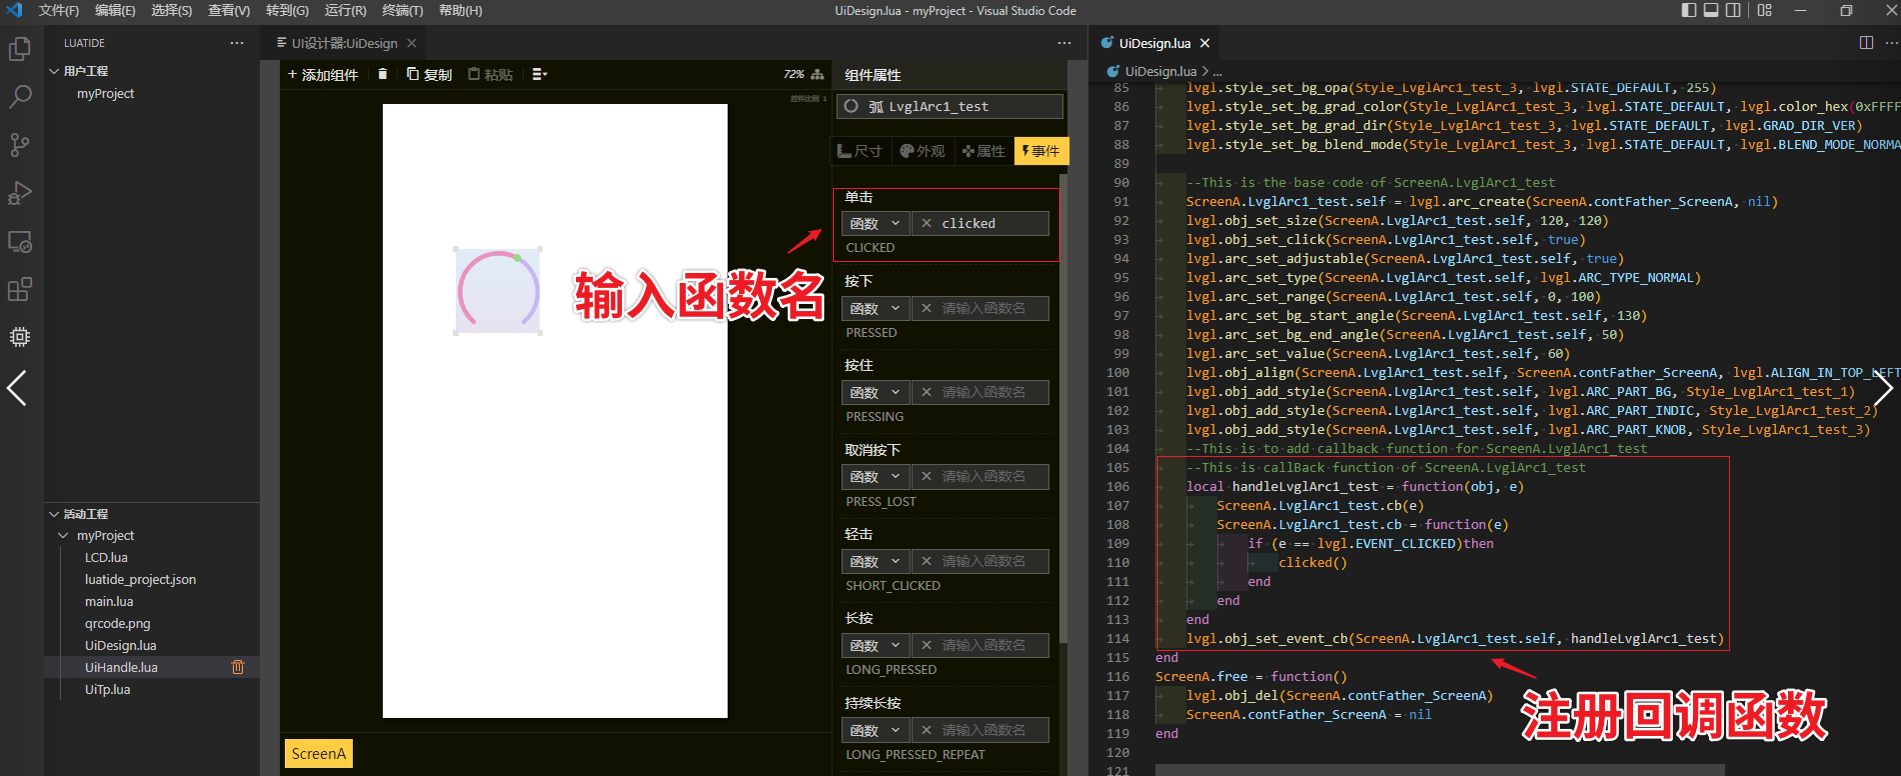This screenshot has height=776, width=1901.
Task: Open the Run and Debug view
Action: [x=20, y=193]
